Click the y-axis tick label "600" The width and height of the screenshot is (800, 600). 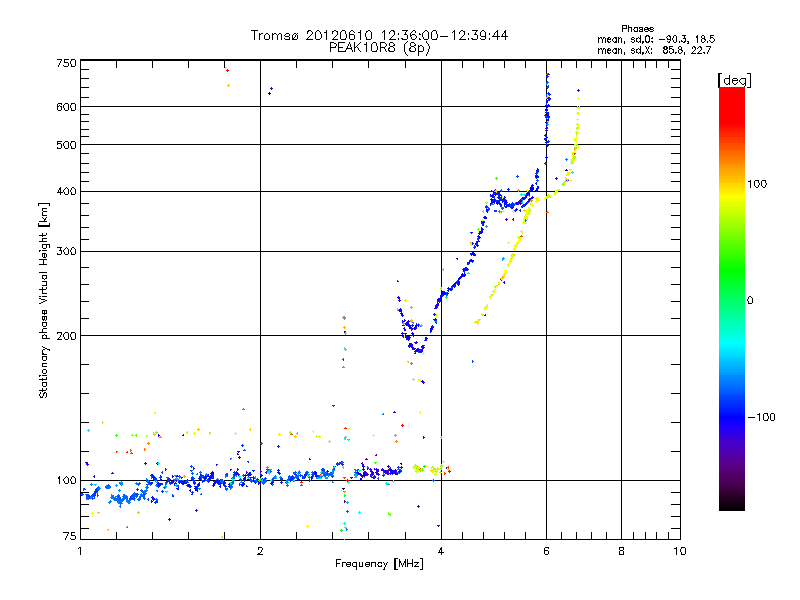pyautogui.click(x=66, y=107)
